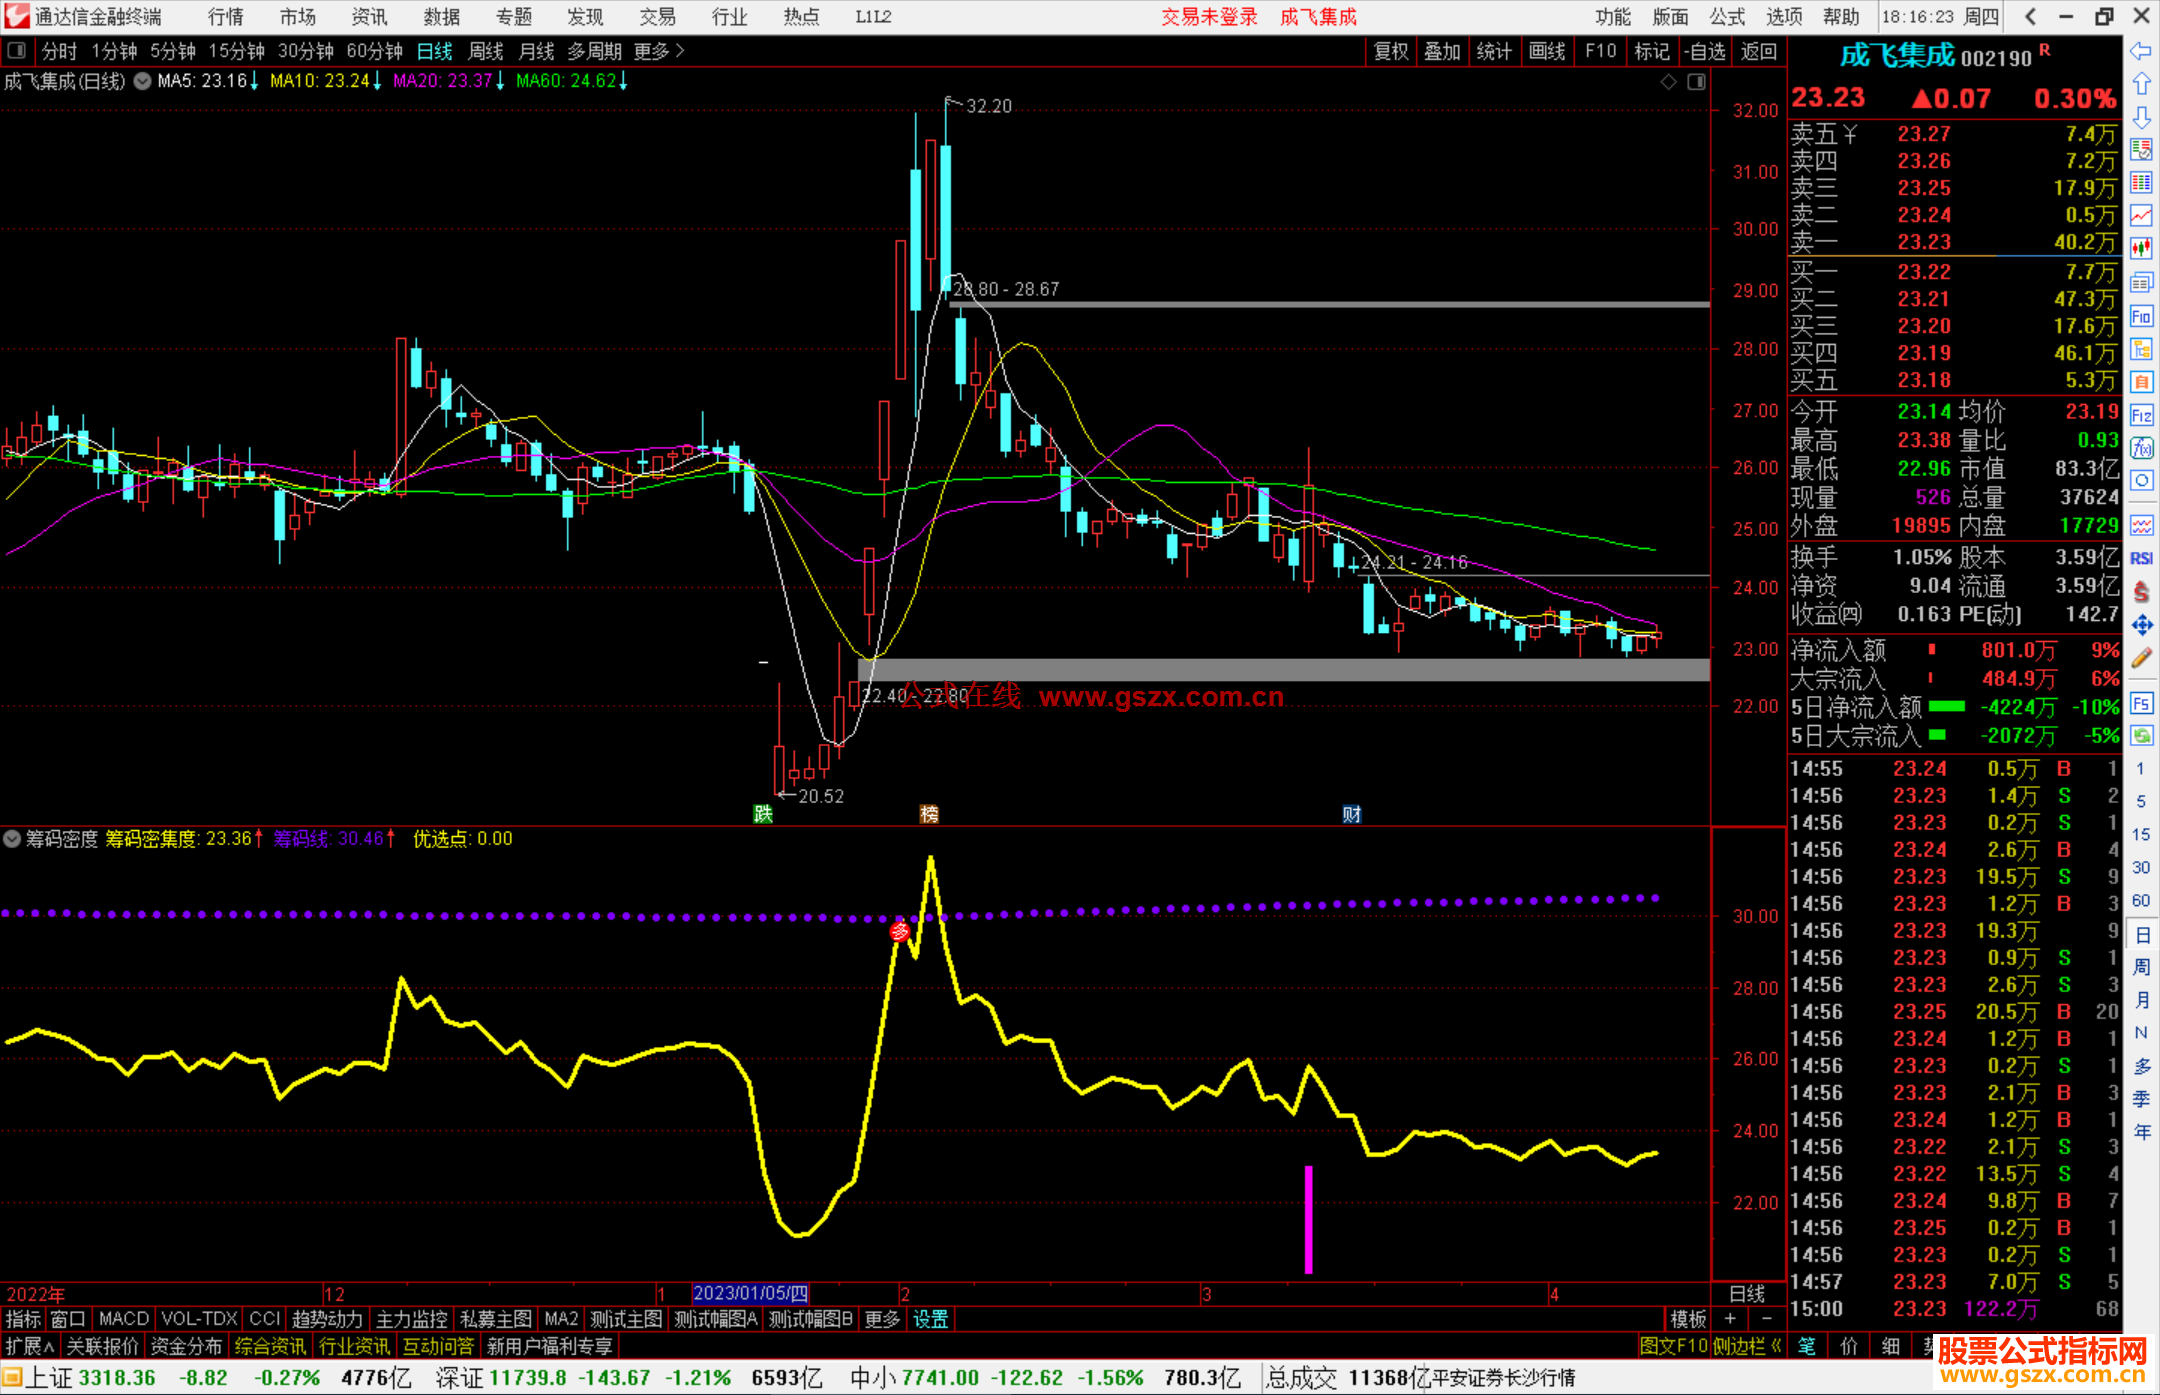This screenshot has height=1395, width=2160.
Task: Open the 版面 layout menu
Action: click(1670, 16)
